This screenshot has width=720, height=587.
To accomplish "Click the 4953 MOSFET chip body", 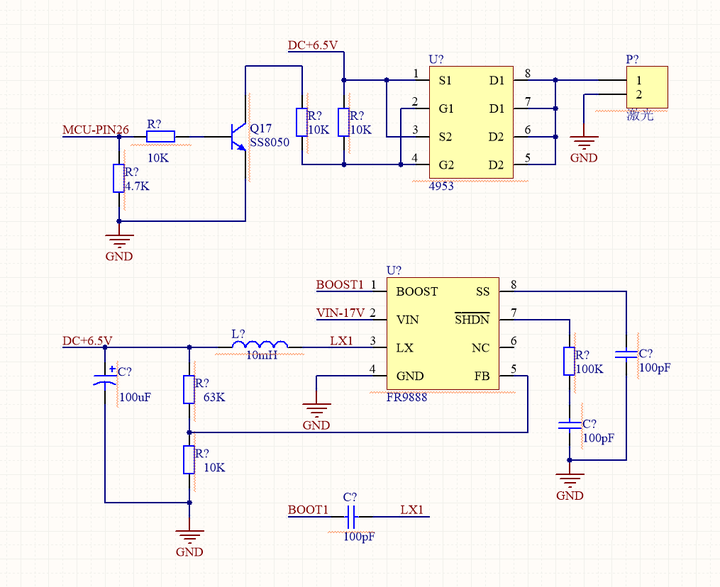I will click(x=471, y=122).
